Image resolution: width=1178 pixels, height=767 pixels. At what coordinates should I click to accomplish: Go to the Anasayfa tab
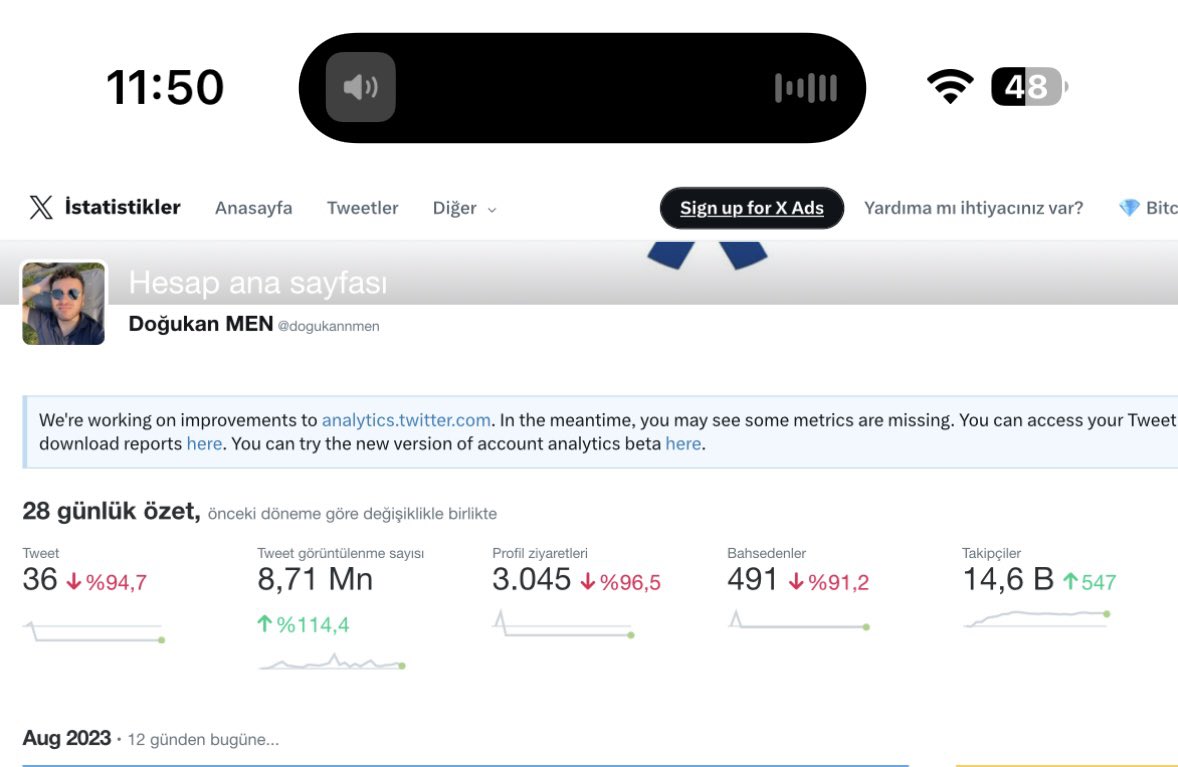(254, 208)
